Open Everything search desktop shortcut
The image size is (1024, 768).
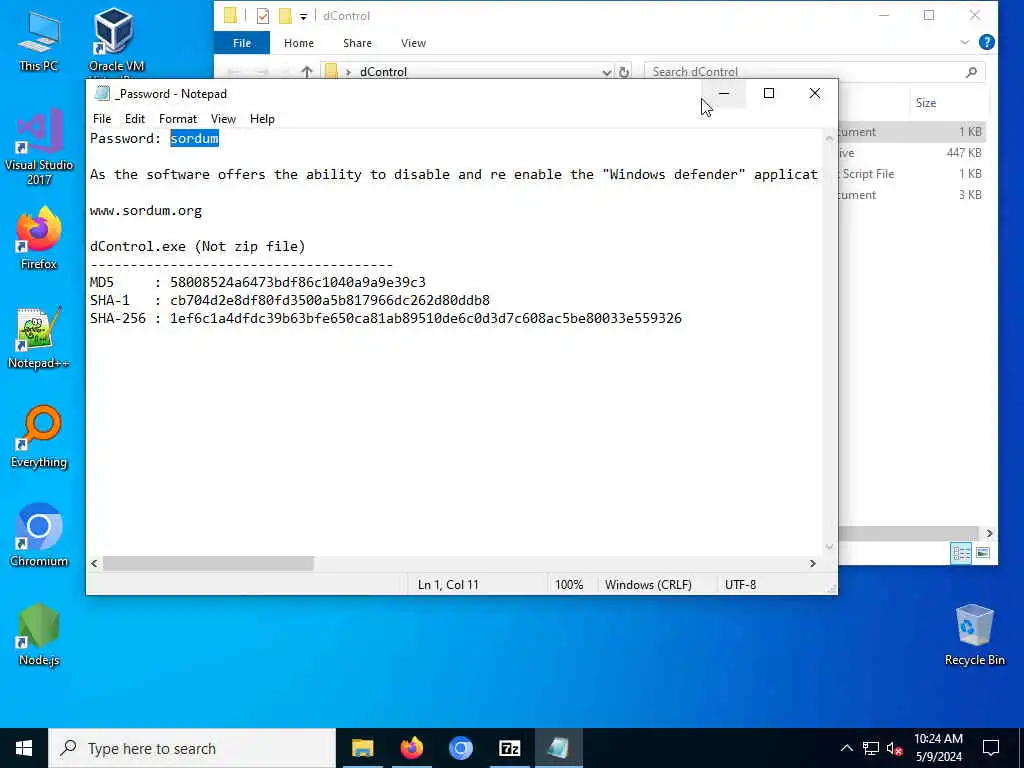tap(39, 438)
